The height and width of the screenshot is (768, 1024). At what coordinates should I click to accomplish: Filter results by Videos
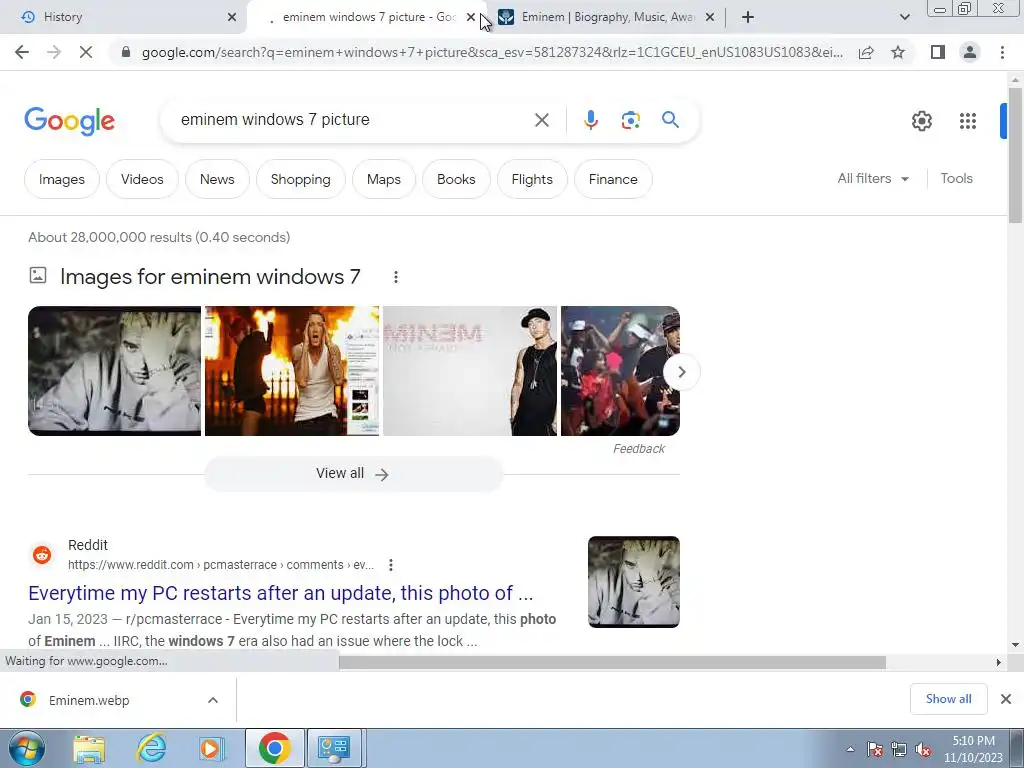[142, 179]
